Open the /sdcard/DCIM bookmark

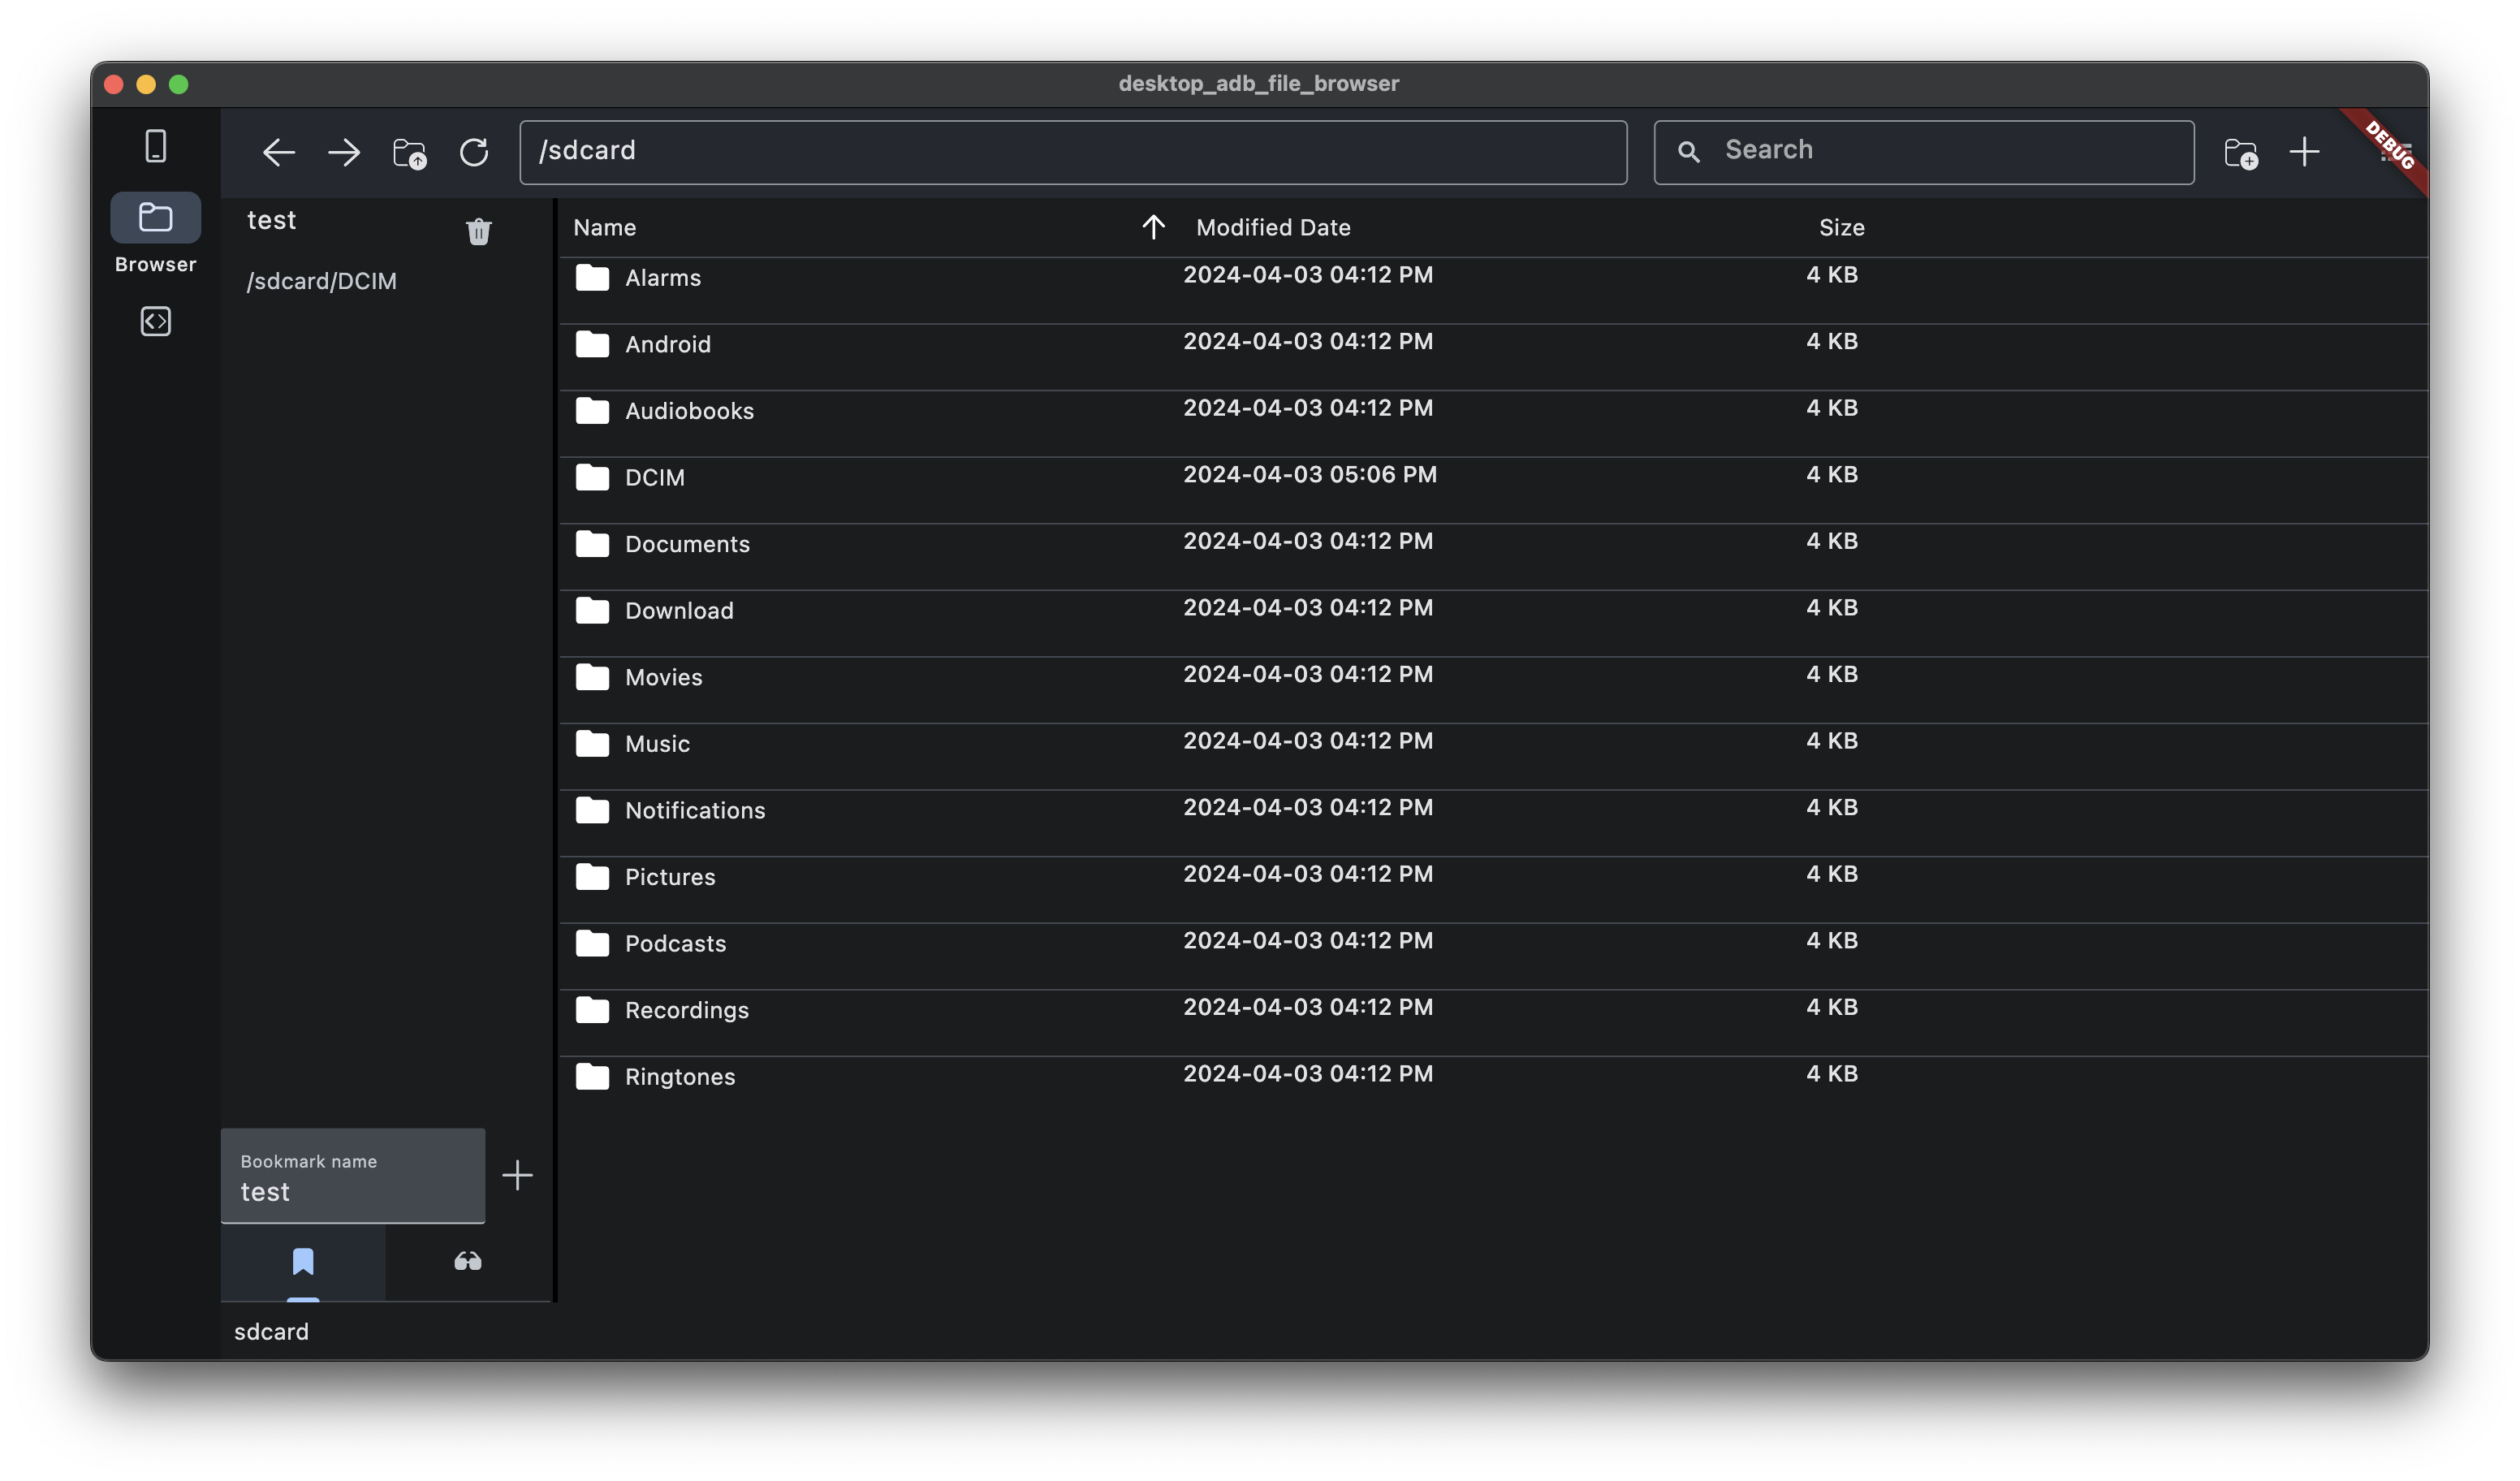322,281
